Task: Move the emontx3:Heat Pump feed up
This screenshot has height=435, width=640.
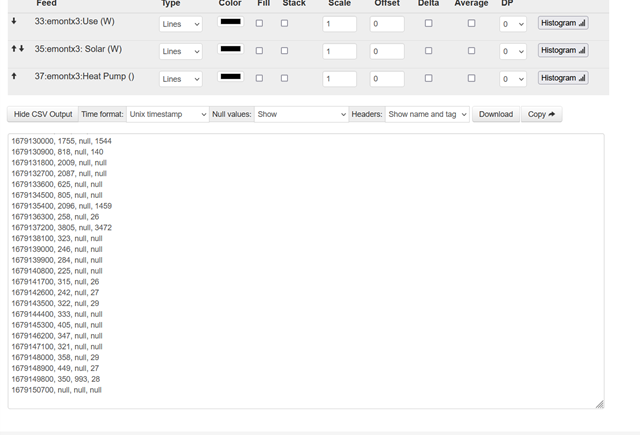Action: pos(14,76)
